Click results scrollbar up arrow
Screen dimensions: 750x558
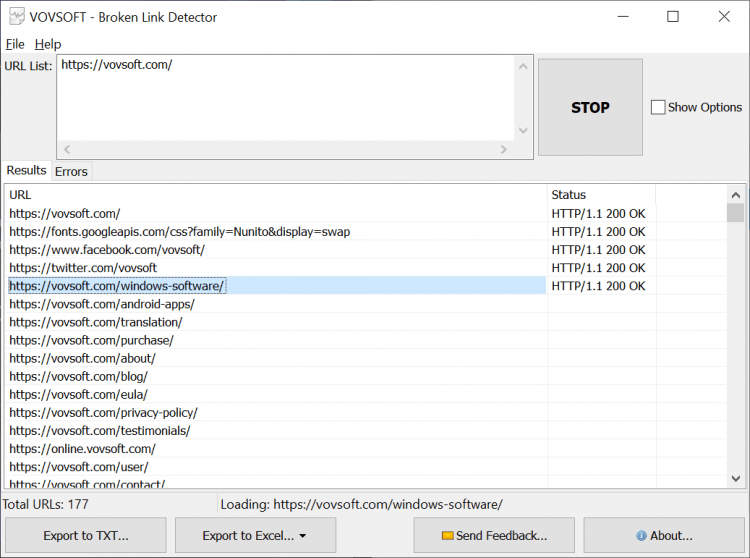(x=736, y=195)
